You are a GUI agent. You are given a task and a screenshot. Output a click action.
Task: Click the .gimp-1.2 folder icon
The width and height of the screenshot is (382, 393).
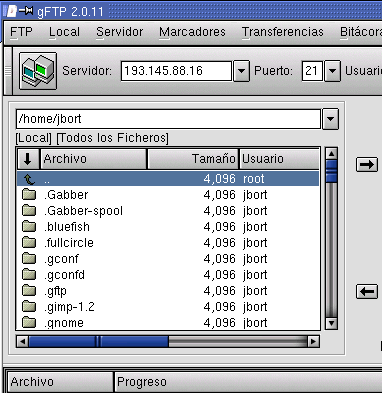pyautogui.click(x=29, y=307)
